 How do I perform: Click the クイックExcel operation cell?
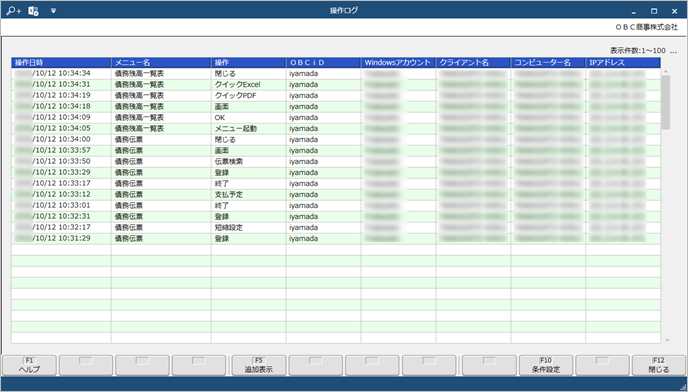point(248,85)
